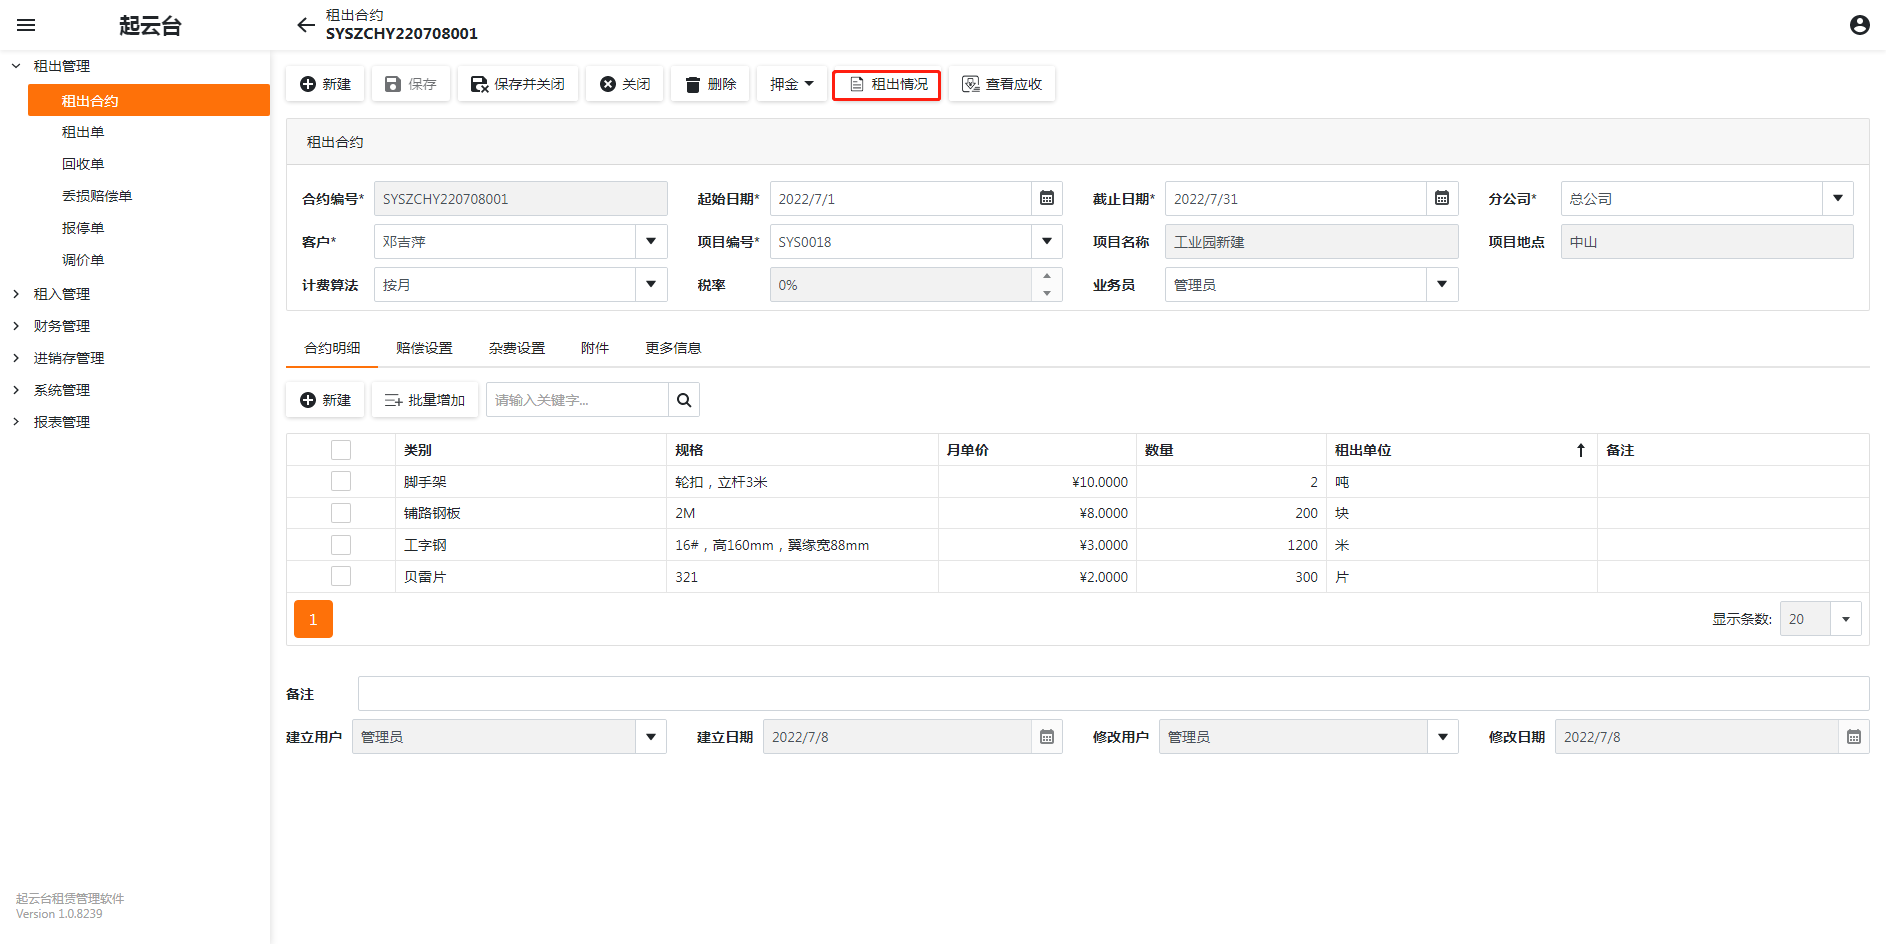Expand the 建立用户 dropdown arrow
Image resolution: width=1886 pixels, height=944 pixels.
[x=651, y=737]
